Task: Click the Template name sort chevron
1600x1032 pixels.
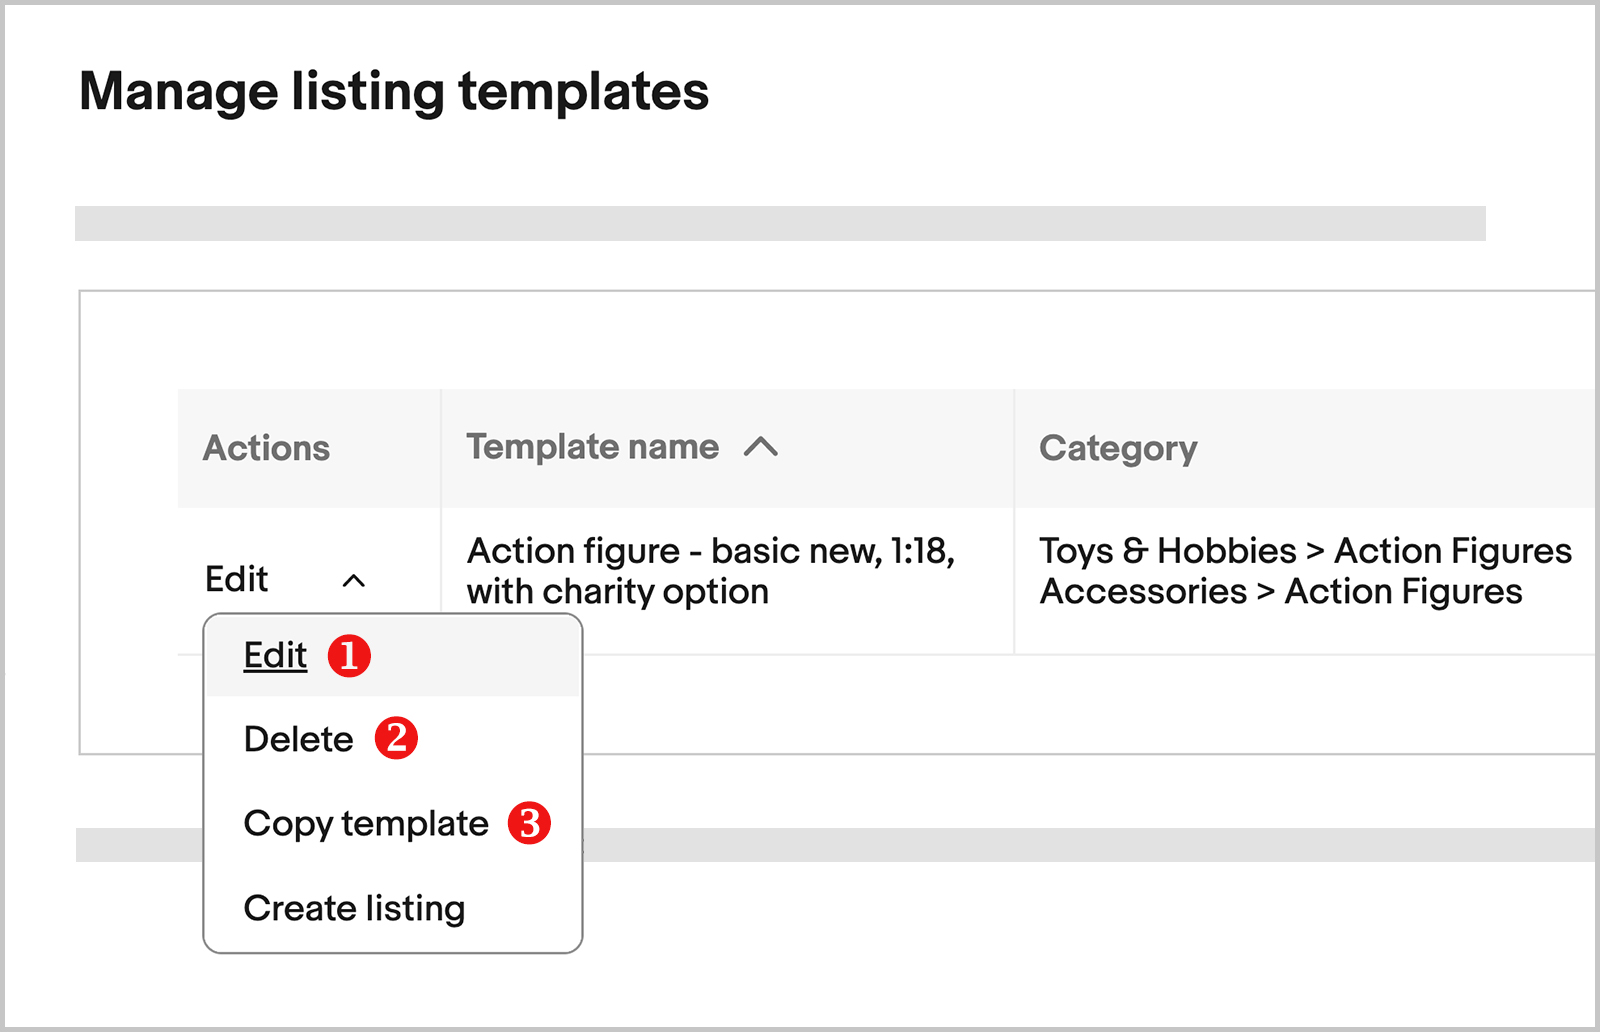Action: coord(763,448)
